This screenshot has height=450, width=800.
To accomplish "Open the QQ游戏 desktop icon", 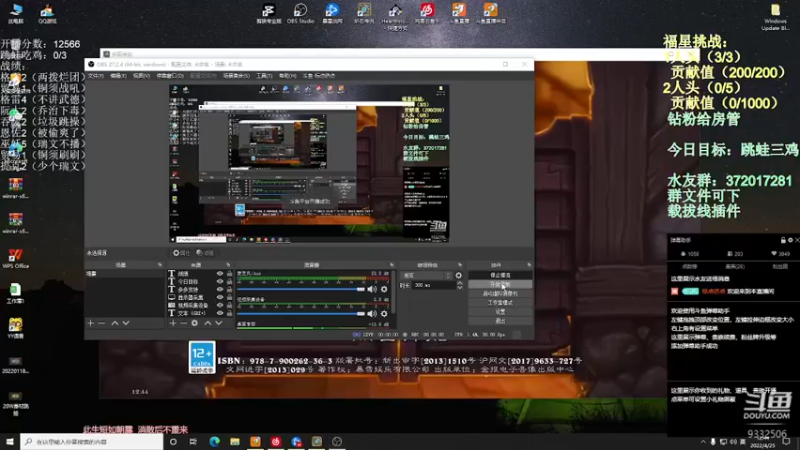I will (47, 14).
